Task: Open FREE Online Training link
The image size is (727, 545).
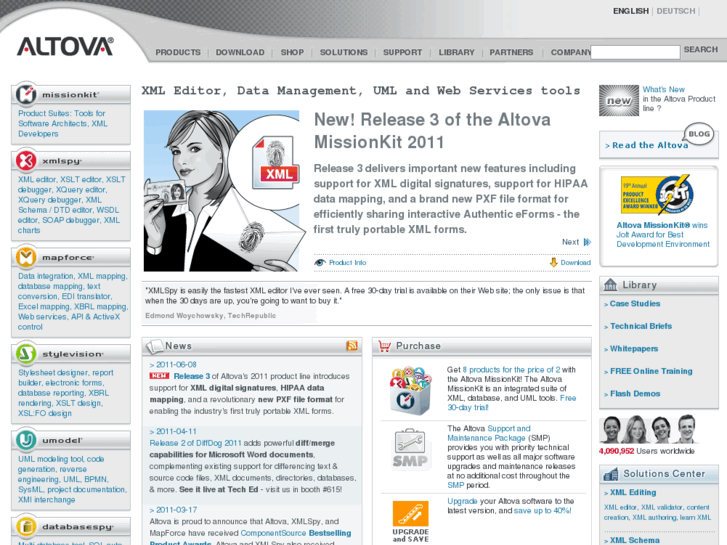Action: [651, 371]
